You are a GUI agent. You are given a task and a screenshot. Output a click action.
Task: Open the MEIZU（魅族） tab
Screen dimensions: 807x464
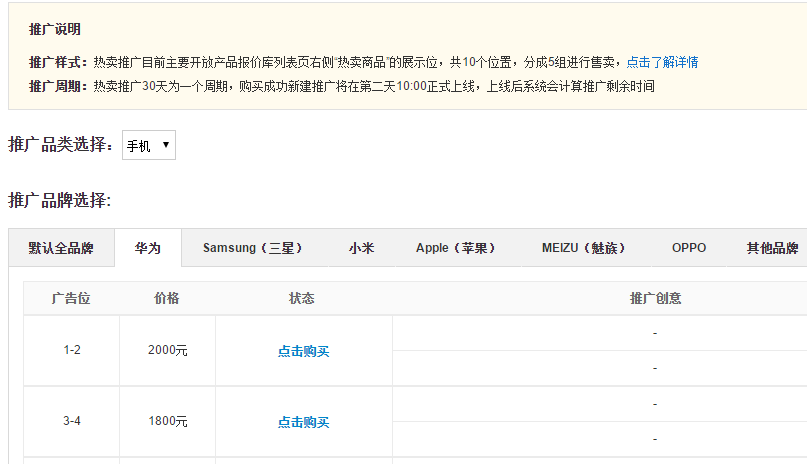click(583, 248)
